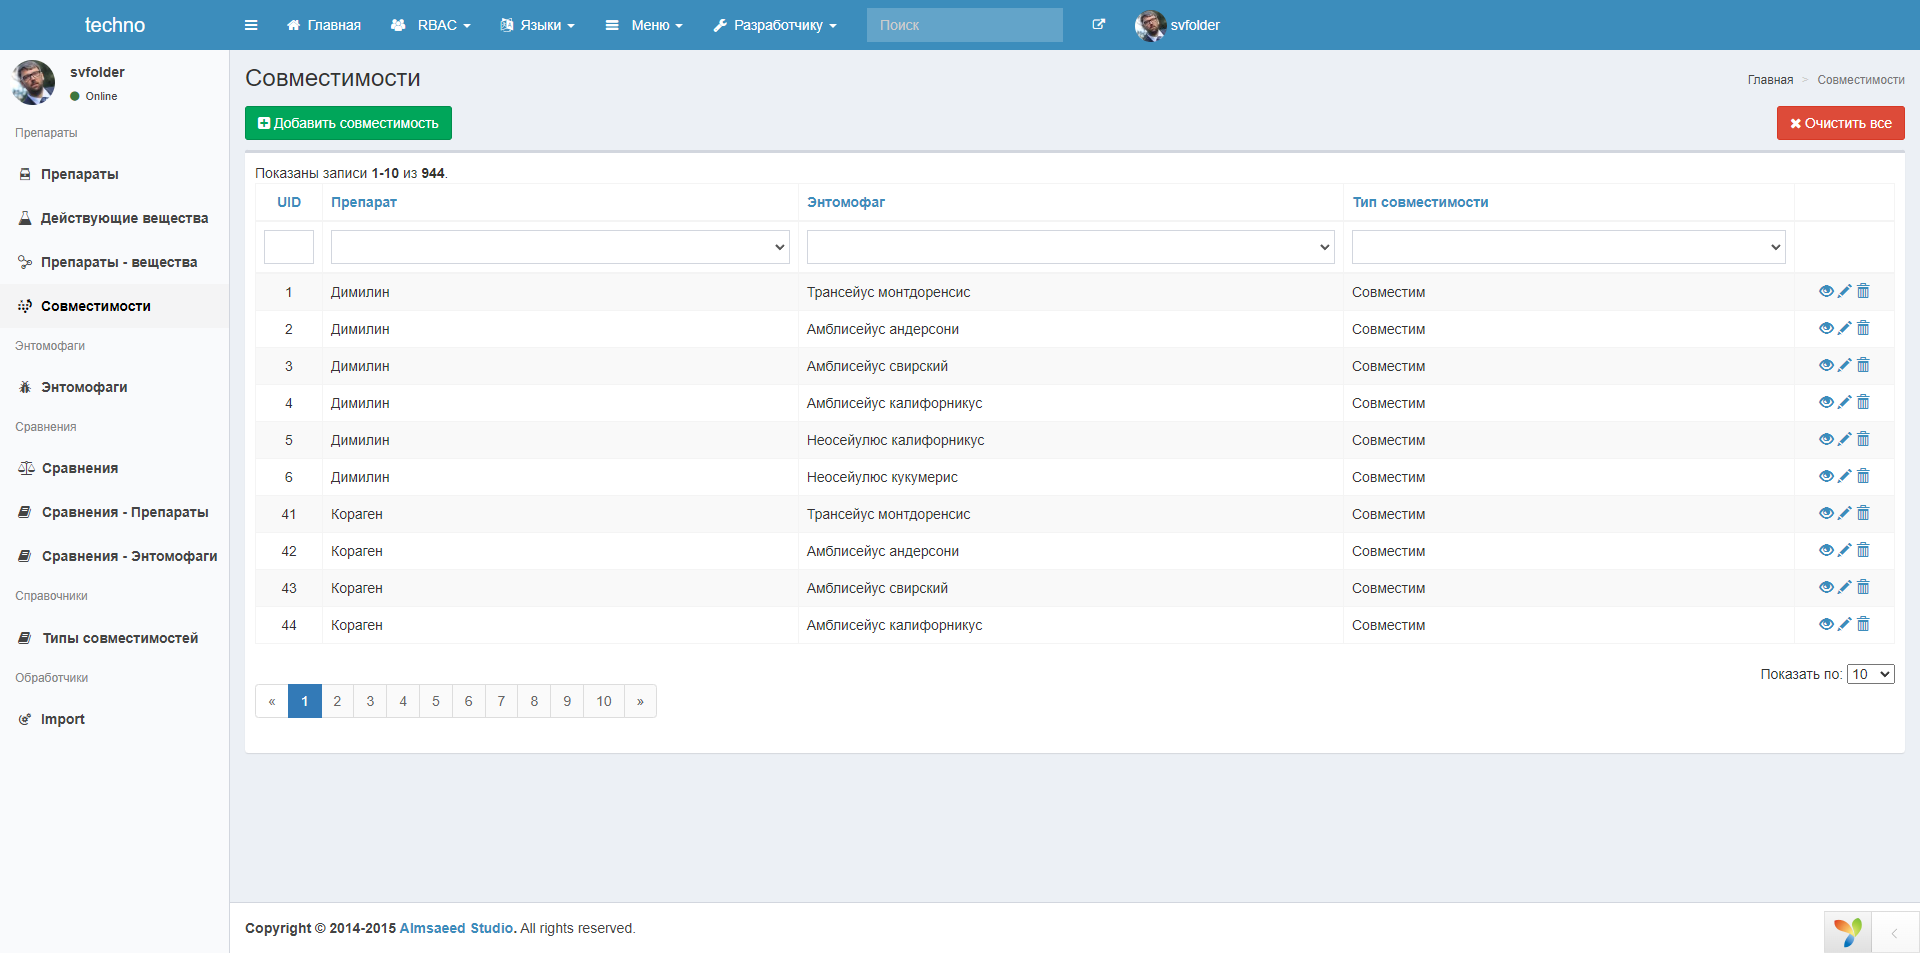Viewport: 1920px width, 953px height.
Task: Expand the RBAC navbar dropdown
Action: (431, 25)
